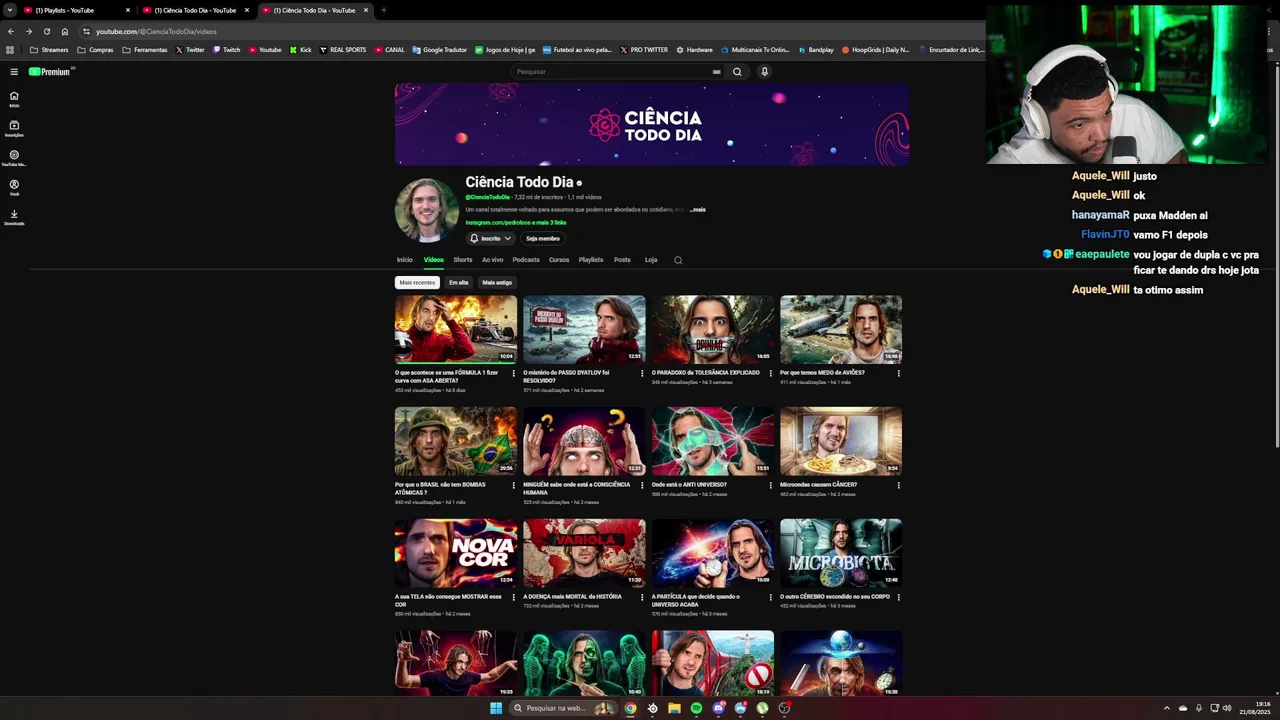This screenshot has height=720, width=1280.
Task: Open instagram.com/pedroloos links
Action: coord(515,222)
